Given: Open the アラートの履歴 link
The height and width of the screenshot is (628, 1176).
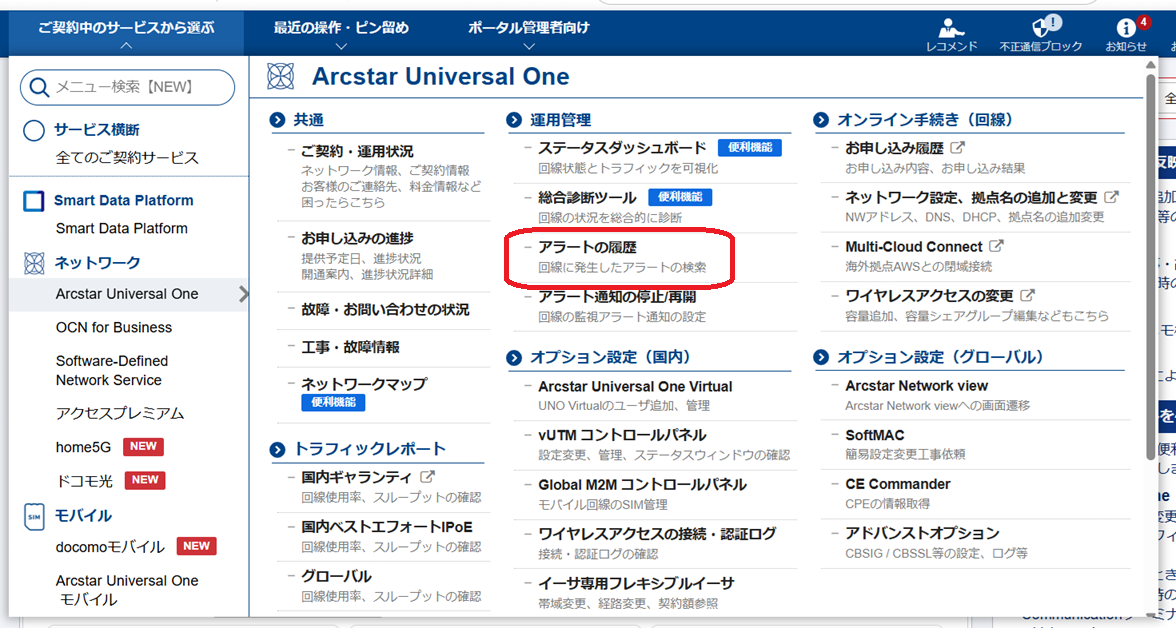Looking at the screenshot, I should [587, 248].
